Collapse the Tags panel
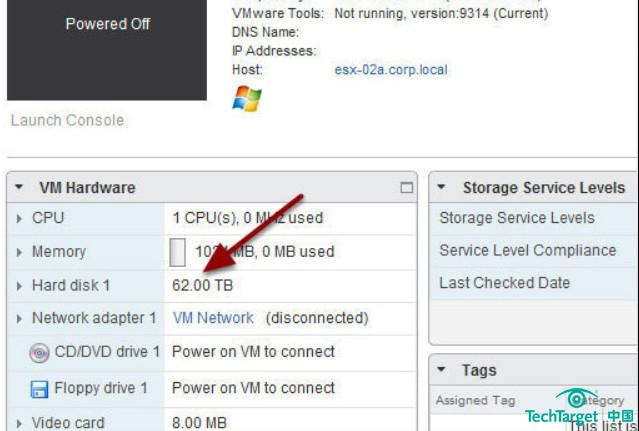Screen dimensions: 639x431 (x=441, y=369)
